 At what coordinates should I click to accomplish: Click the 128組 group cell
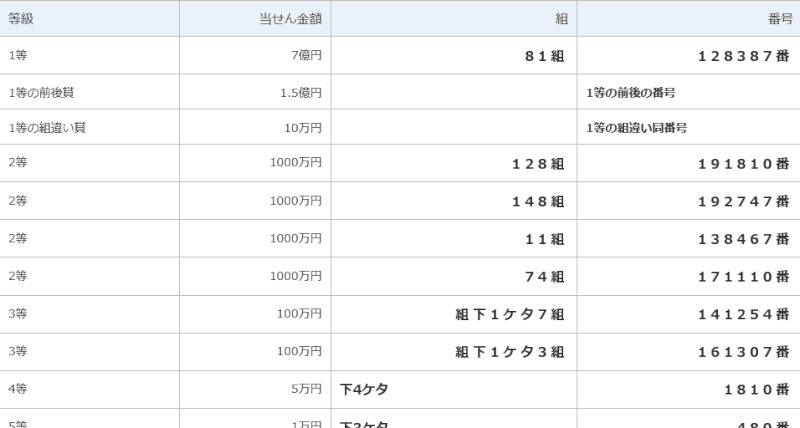[538, 163]
